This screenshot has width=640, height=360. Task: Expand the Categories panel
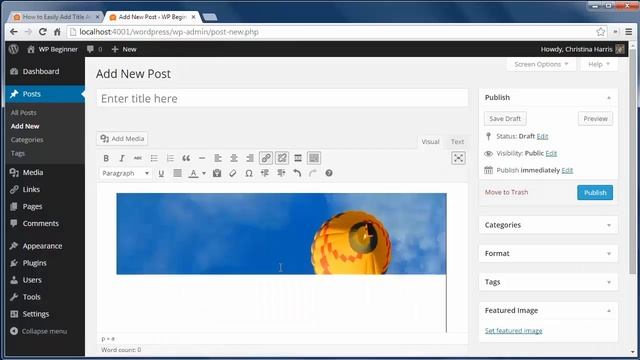point(609,225)
